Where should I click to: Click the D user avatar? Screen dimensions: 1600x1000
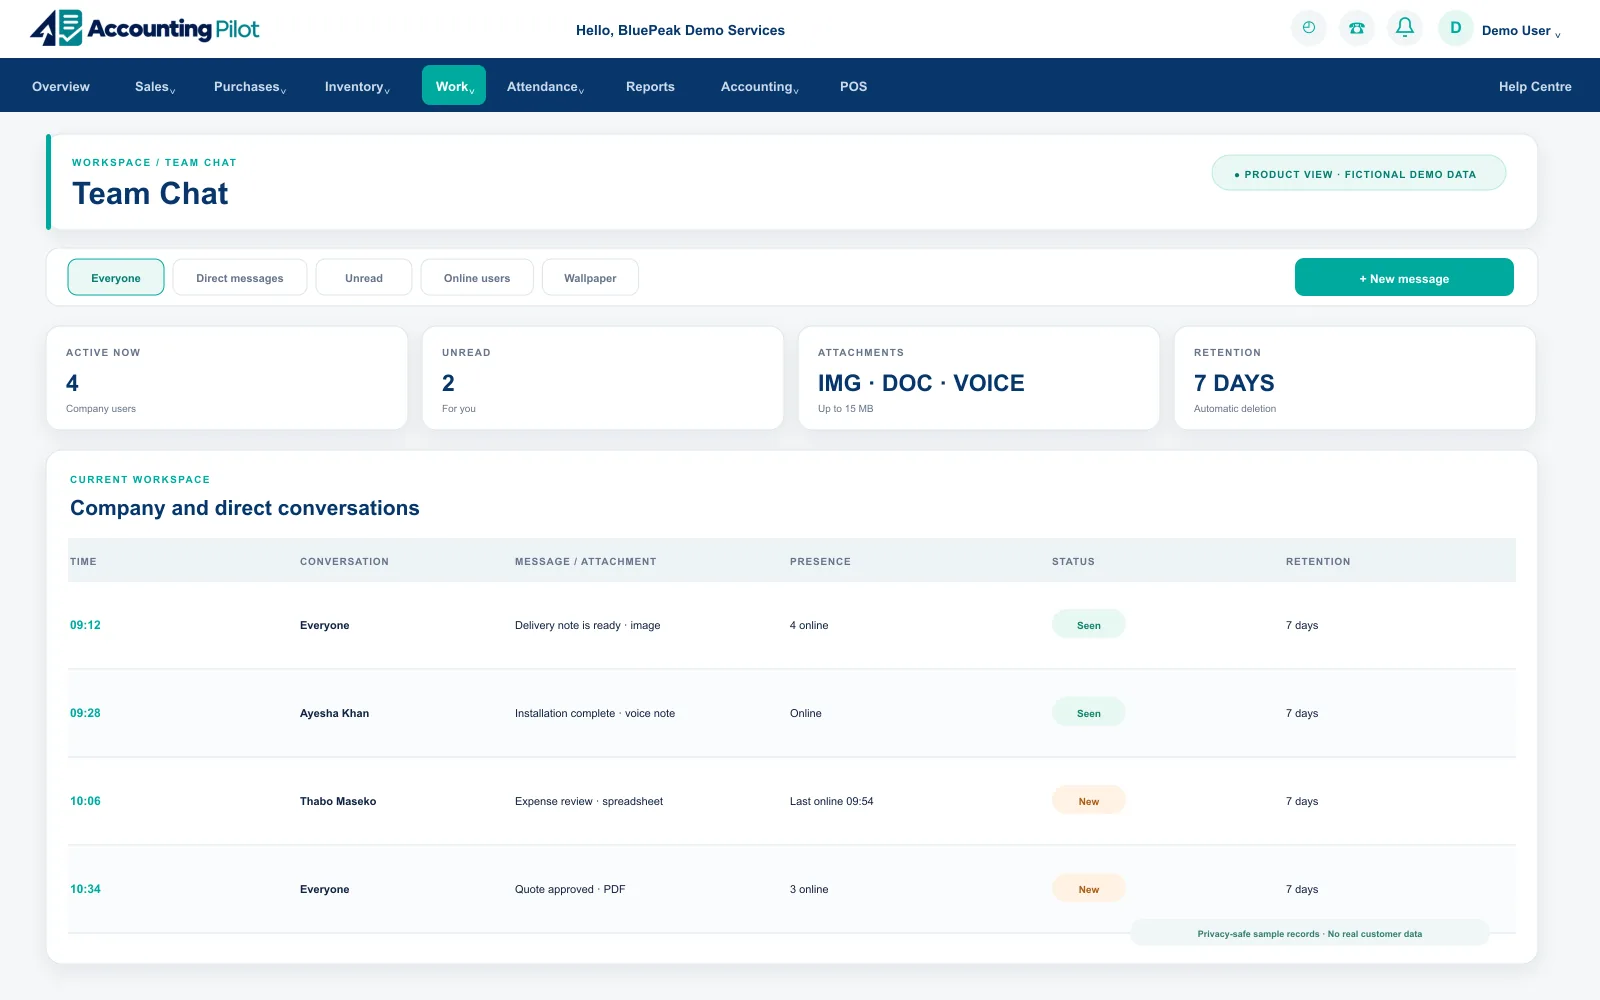click(1456, 28)
